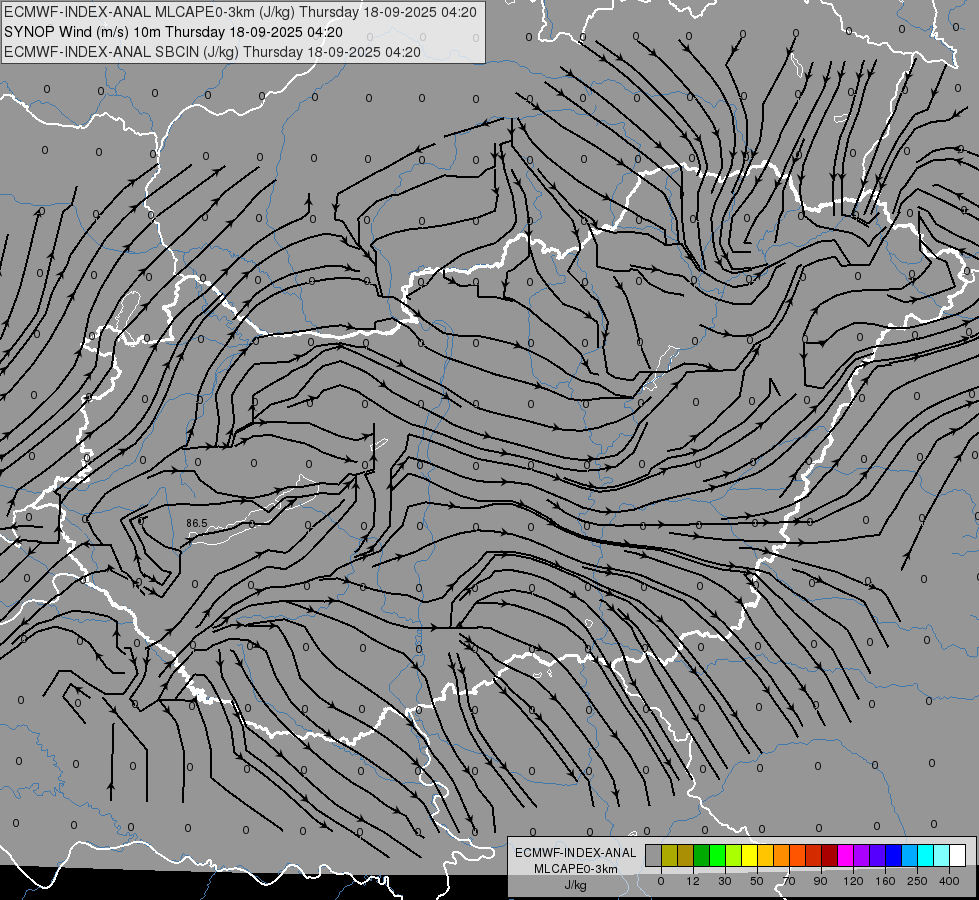Click the '400' legend scale value
The width and height of the screenshot is (979, 900).
(x=949, y=881)
